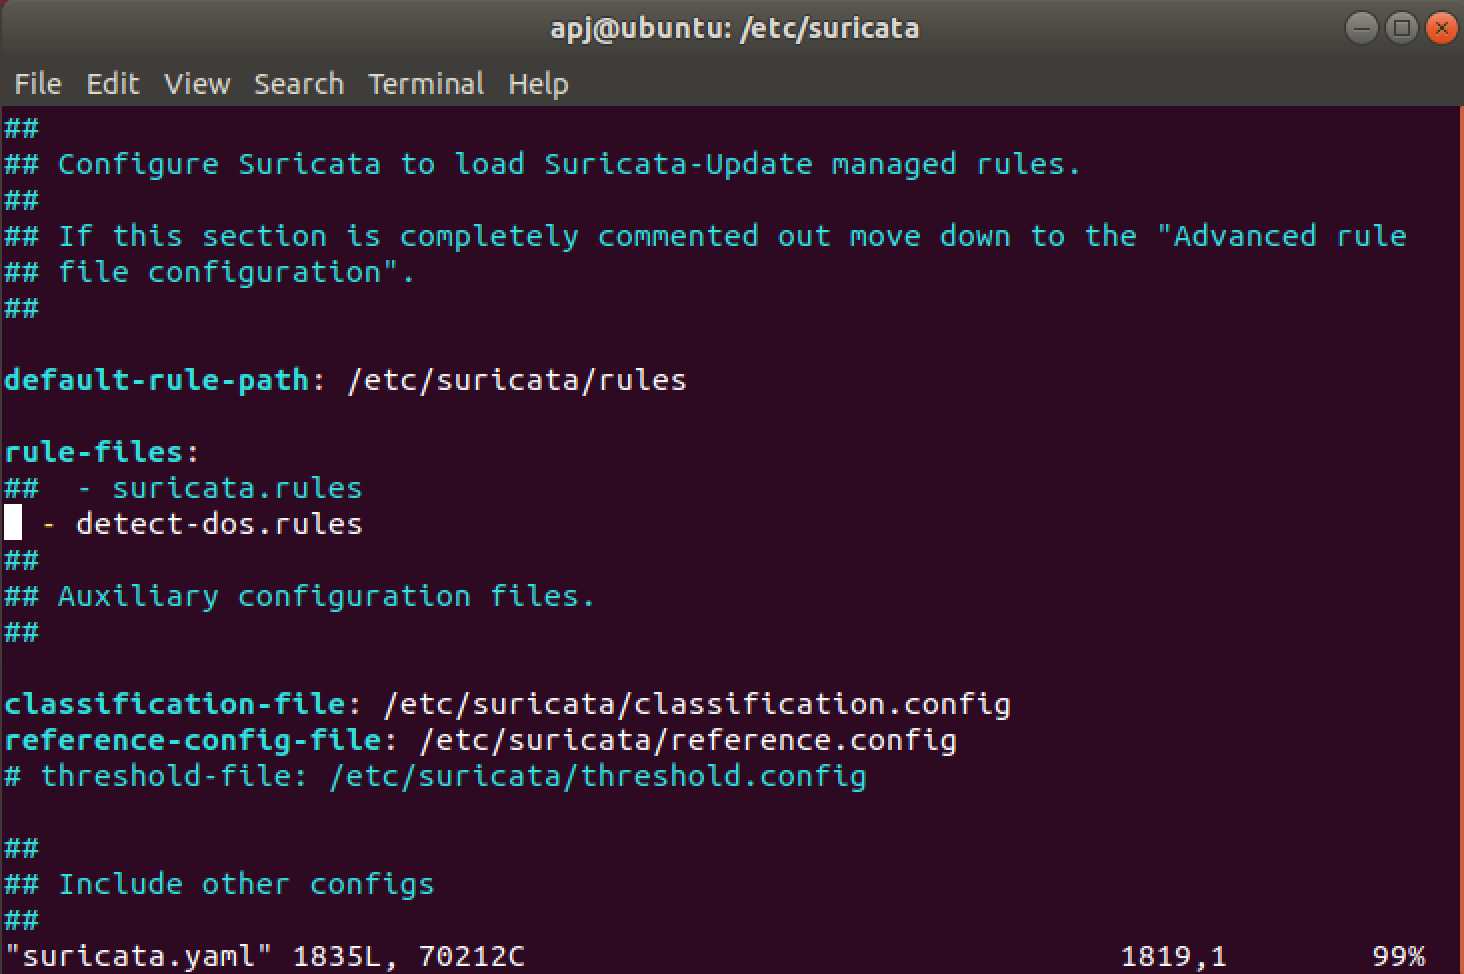The width and height of the screenshot is (1464, 974).
Task: Click '/etc/suricata/reference.config' path
Action: [x=688, y=740]
